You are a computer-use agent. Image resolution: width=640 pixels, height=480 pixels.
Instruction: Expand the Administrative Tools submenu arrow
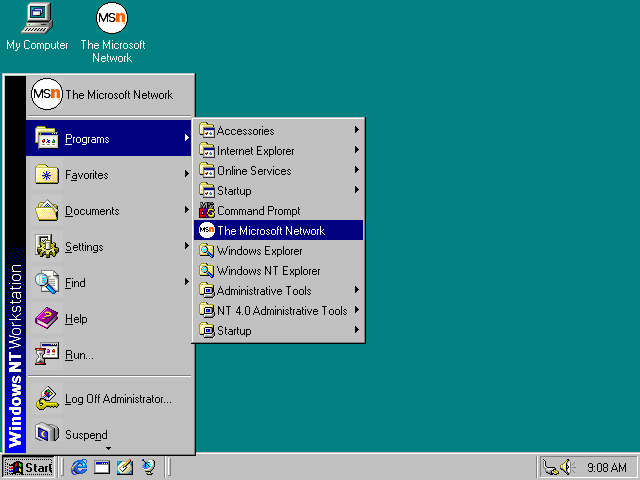[357, 290]
